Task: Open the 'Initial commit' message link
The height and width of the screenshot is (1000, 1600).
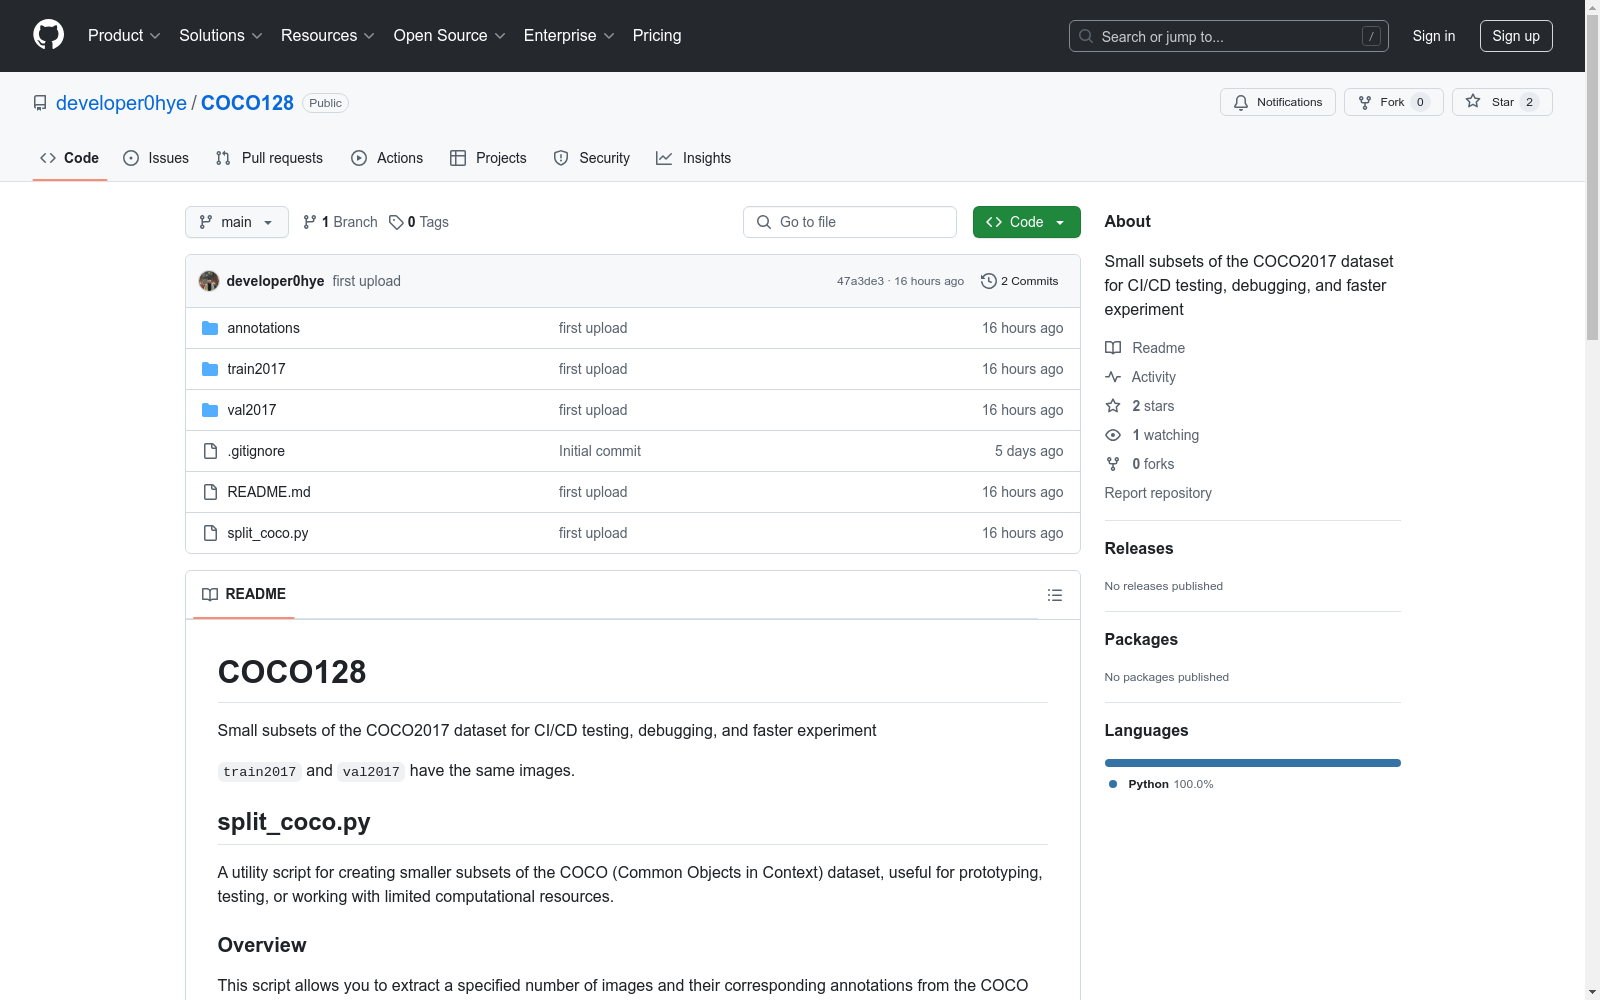Action: pos(600,451)
